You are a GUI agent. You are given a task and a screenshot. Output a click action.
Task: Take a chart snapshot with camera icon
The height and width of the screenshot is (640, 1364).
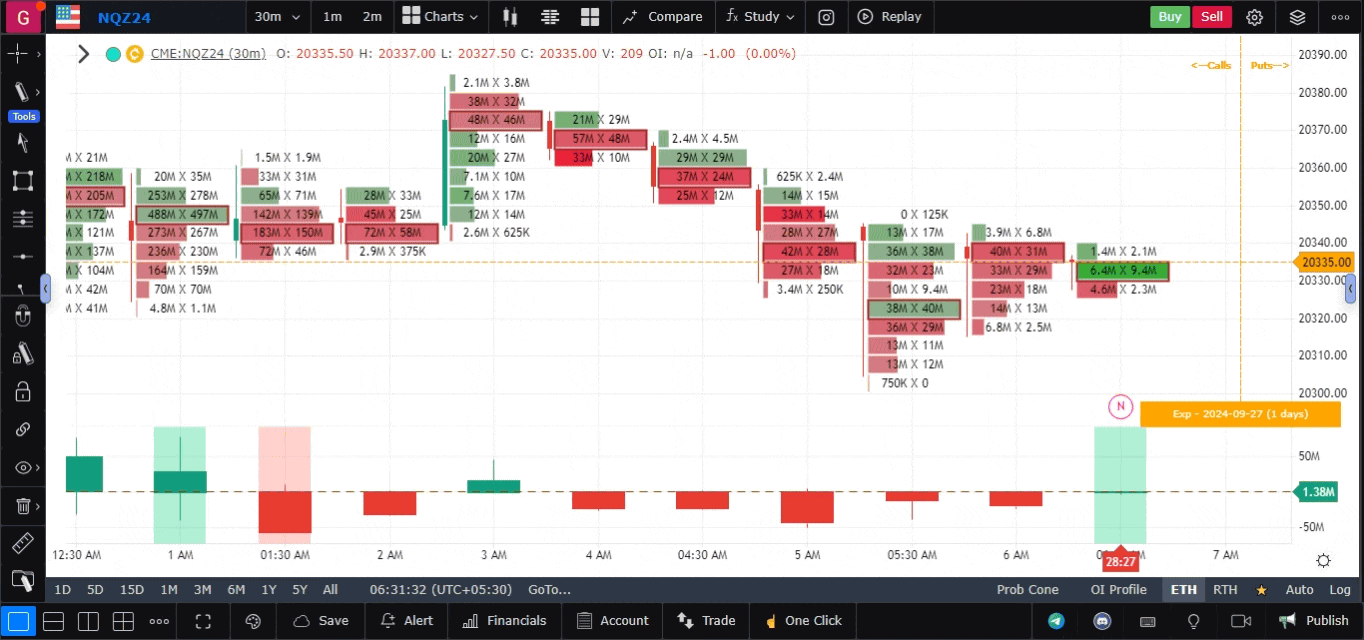tap(826, 17)
